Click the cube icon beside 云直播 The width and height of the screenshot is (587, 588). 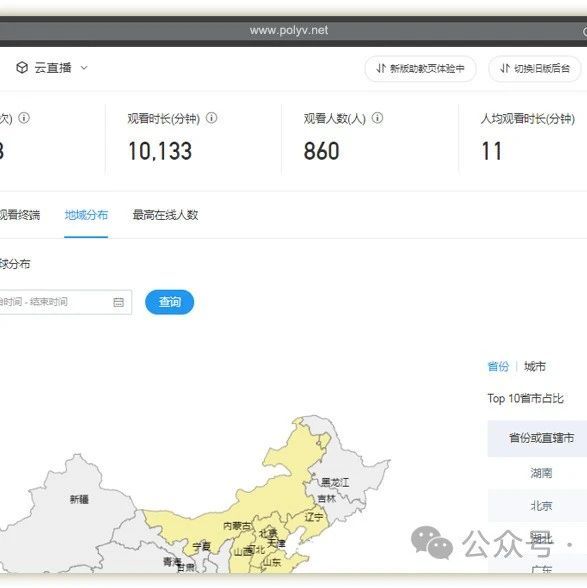point(22,68)
